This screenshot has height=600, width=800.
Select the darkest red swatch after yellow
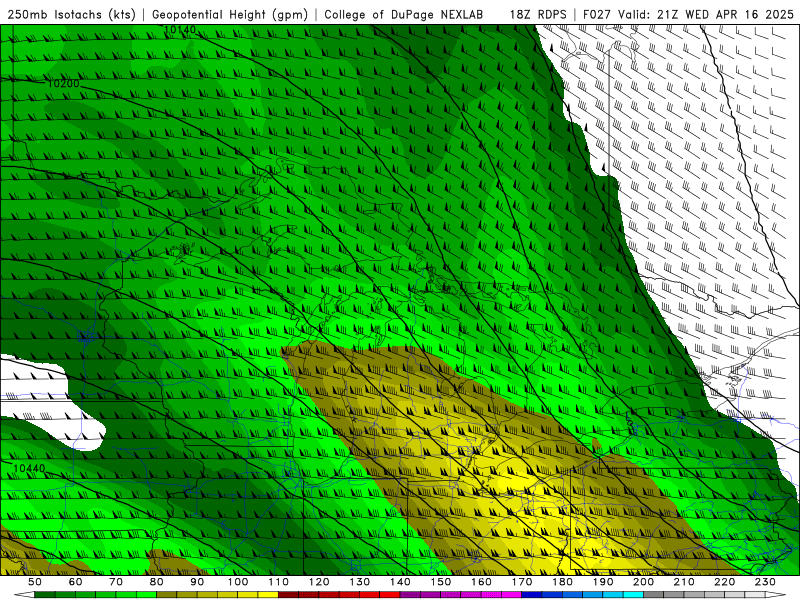pyautogui.click(x=288, y=594)
